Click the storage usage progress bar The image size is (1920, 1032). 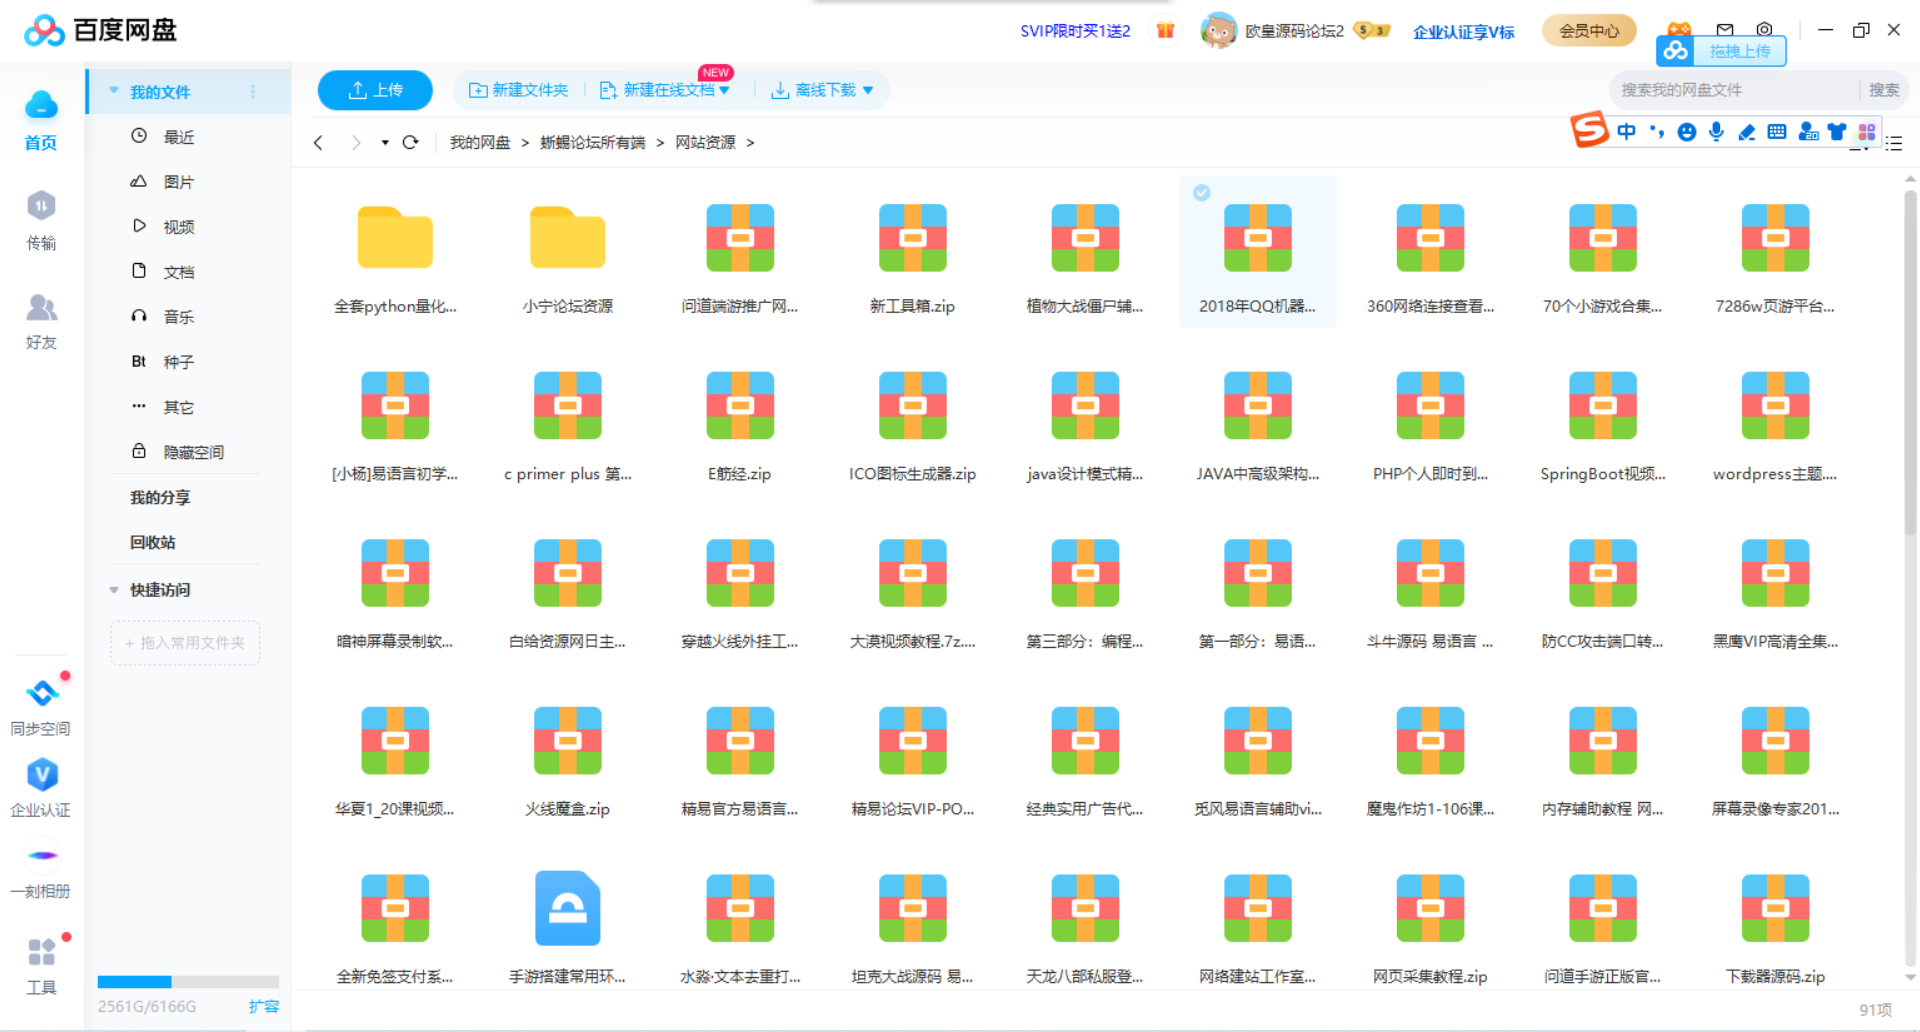click(188, 982)
